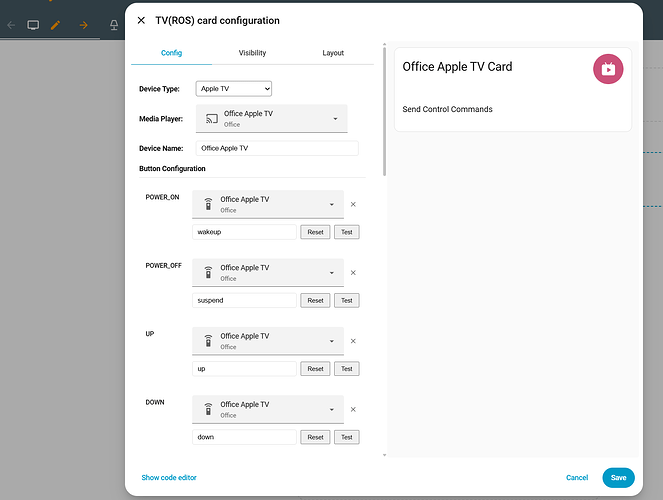The height and width of the screenshot is (500, 663).
Task: Clear the UP entity with the X
Action: pos(353,341)
